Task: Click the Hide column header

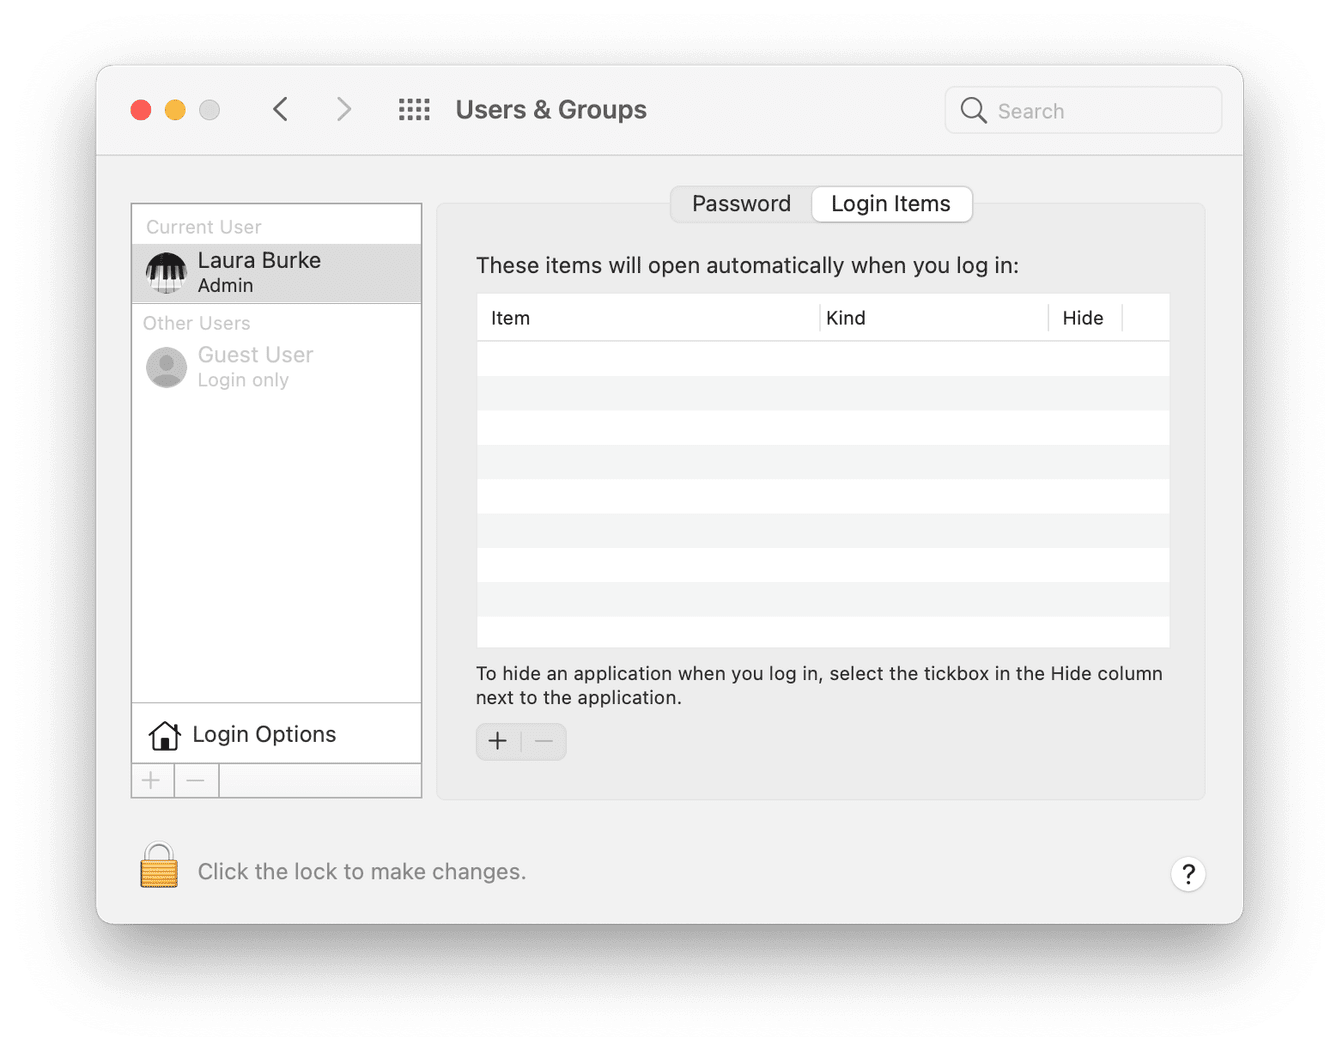Action: click(1083, 318)
